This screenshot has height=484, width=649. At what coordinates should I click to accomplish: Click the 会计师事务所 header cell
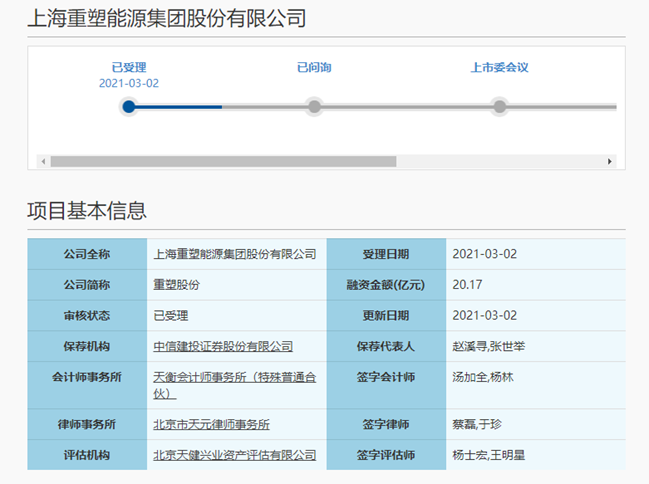pos(87,385)
